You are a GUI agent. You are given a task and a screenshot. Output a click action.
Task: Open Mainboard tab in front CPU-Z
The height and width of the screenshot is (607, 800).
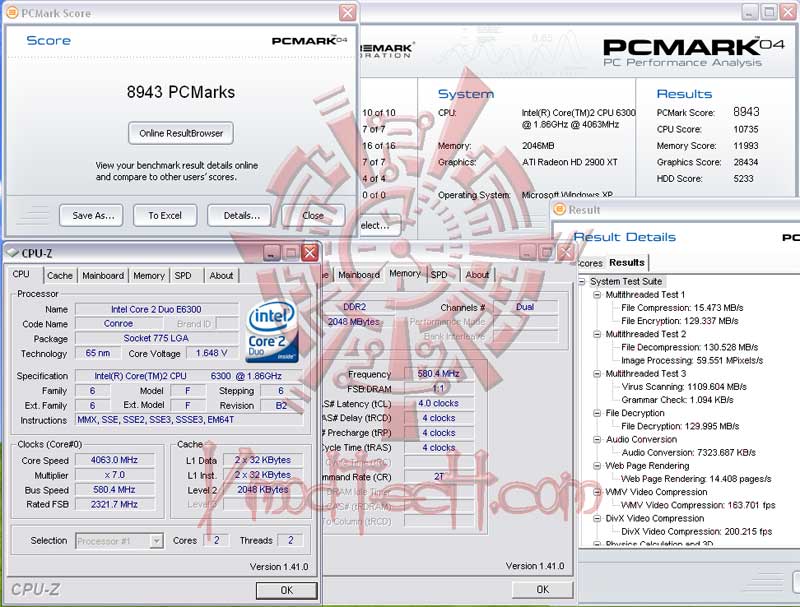point(103,275)
